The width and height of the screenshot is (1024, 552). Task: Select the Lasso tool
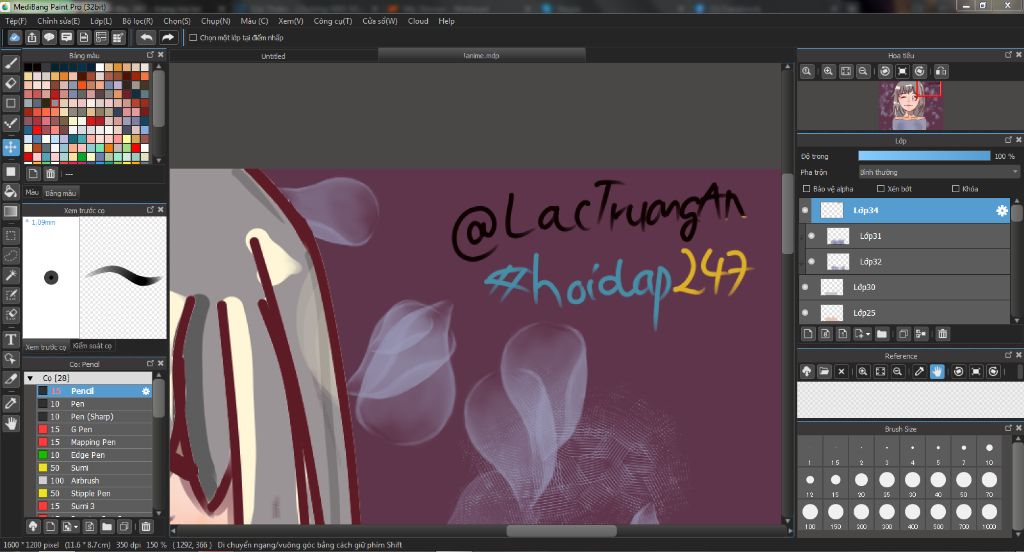tap(10, 255)
